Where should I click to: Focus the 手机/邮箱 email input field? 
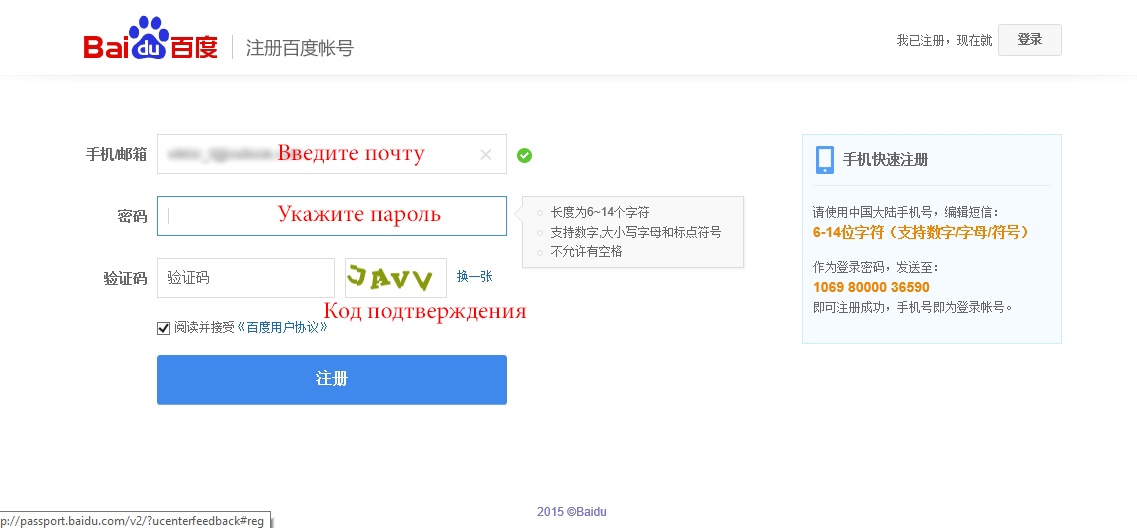coord(331,154)
